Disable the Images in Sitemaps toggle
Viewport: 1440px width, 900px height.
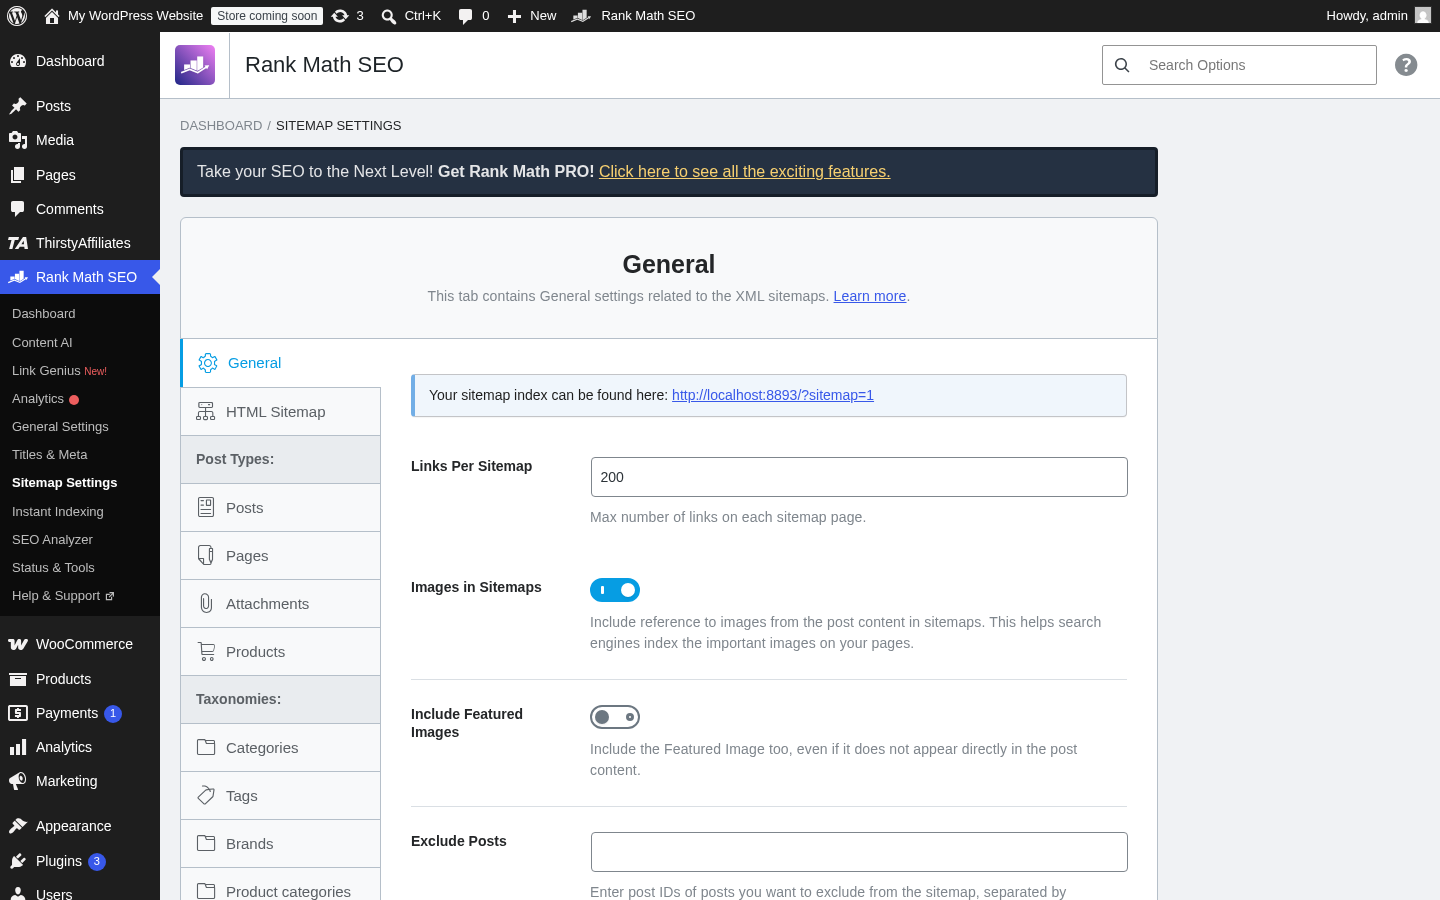point(615,590)
